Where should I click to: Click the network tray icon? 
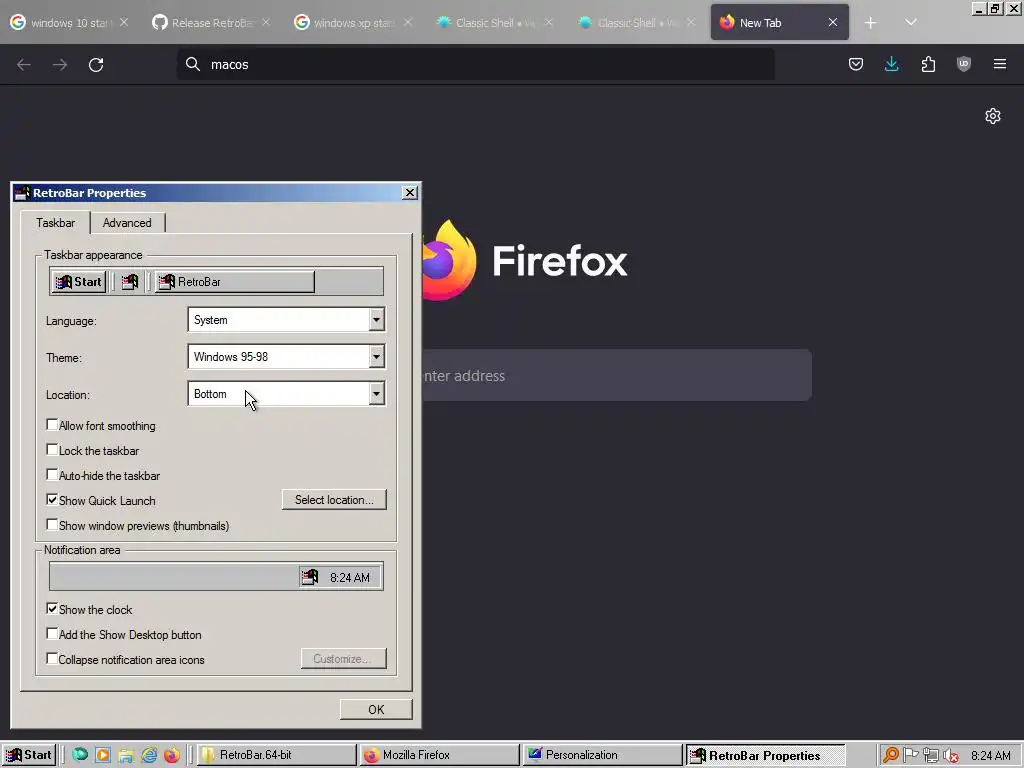tap(931, 755)
